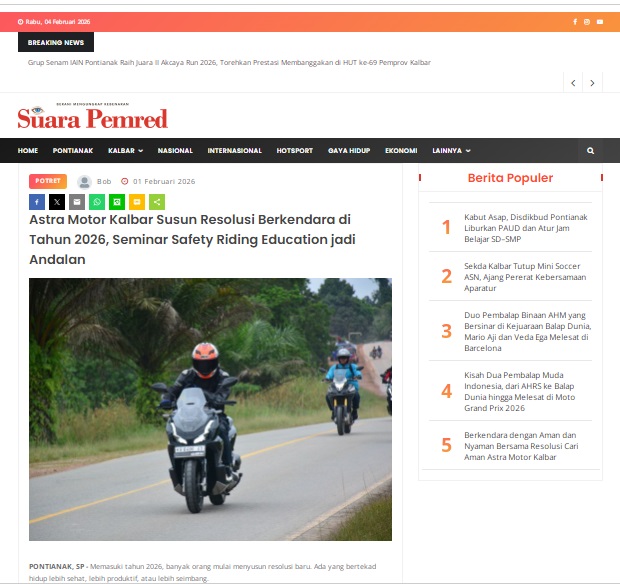Viewport: 620px width, 584px height.
Task: Open the HOTSPORT menu section
Action: tap(295, 151)
